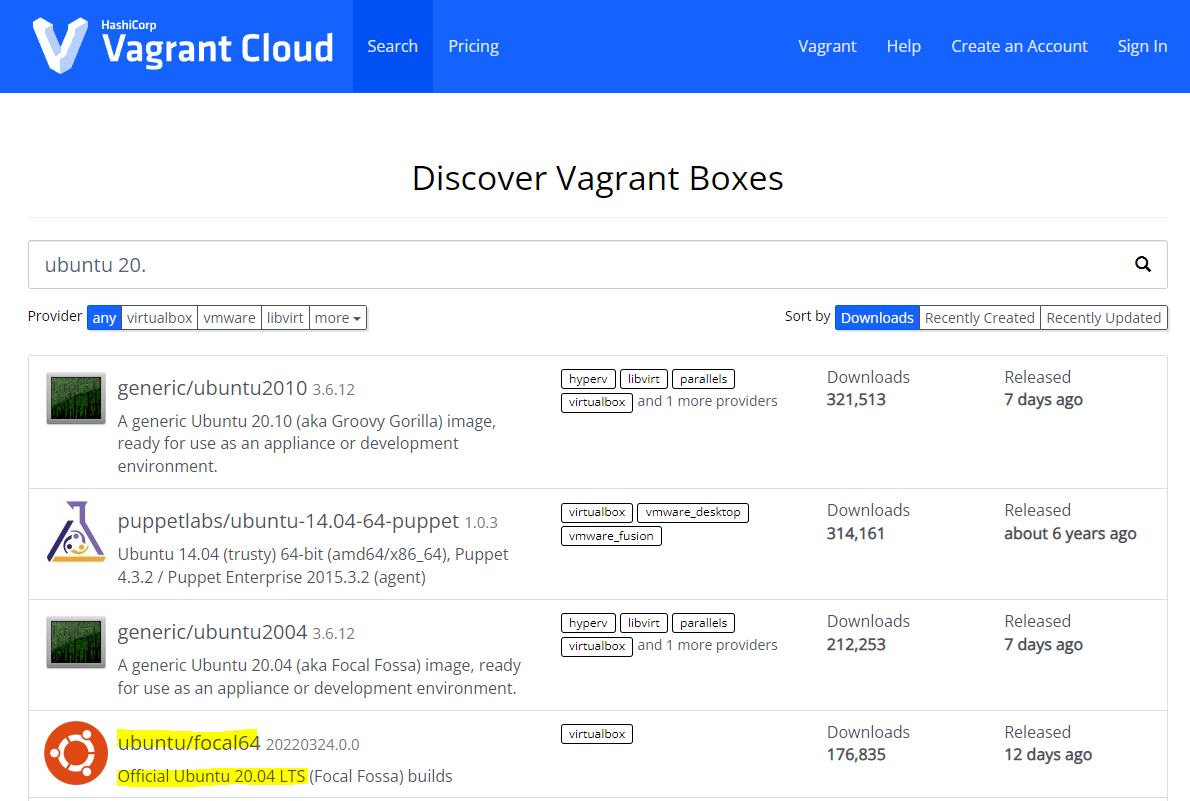Image resolution: width=1190 pixels, height=801 pixels.
Task: Click 'and 1 more providers' on generic/ubuntu2010
Action: pyautogui.click(x=707, y=401)
